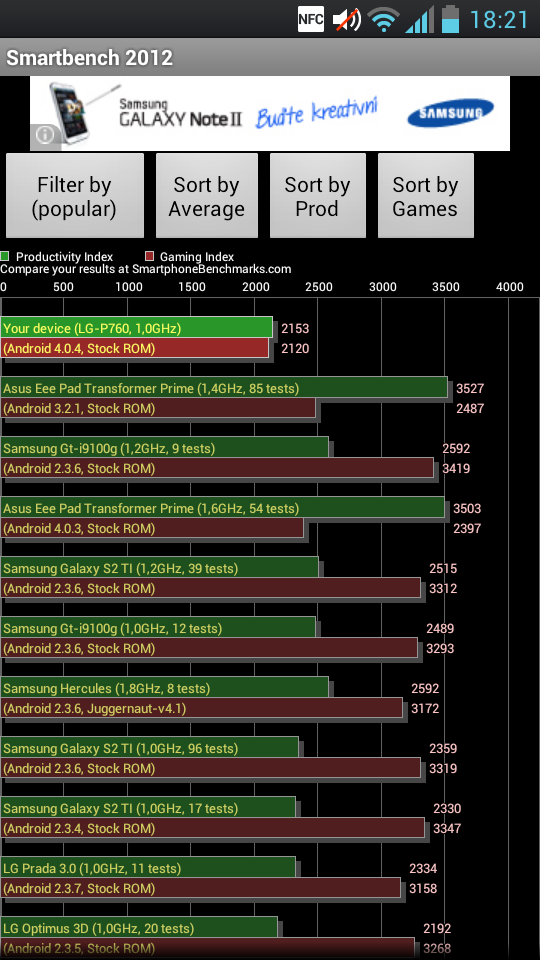The height and width of the screenshot is (960, 540).
Task: Tap the battery level icon
Action: (x=451, y=19)
